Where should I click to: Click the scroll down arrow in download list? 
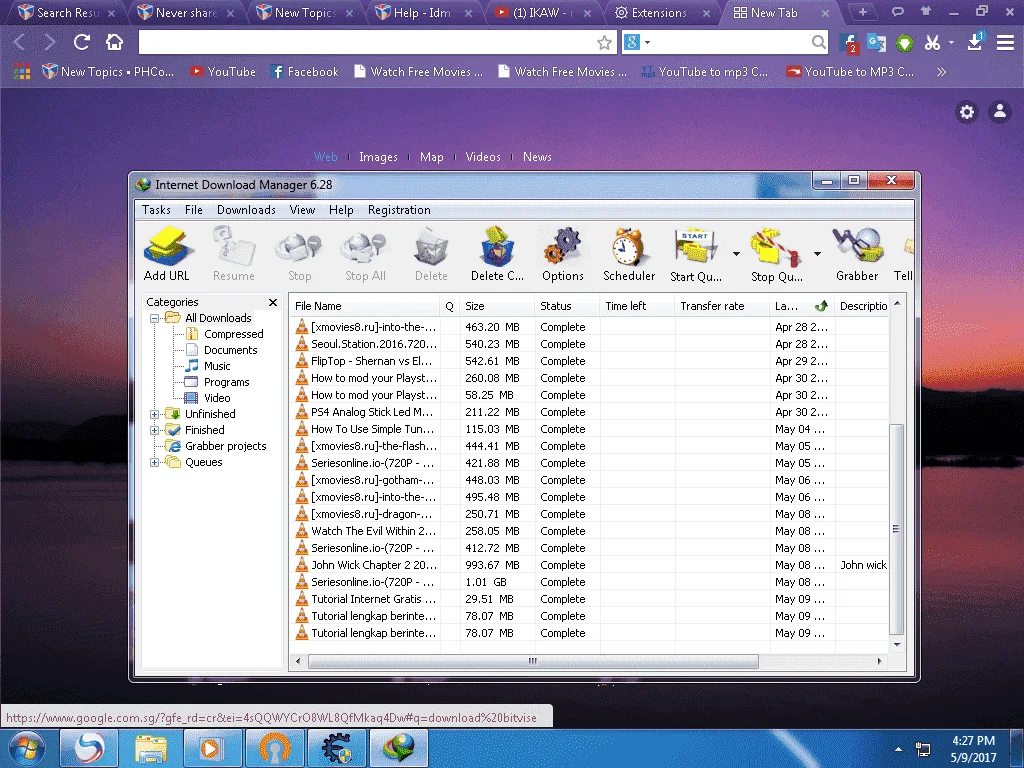[x=897, y=645]
